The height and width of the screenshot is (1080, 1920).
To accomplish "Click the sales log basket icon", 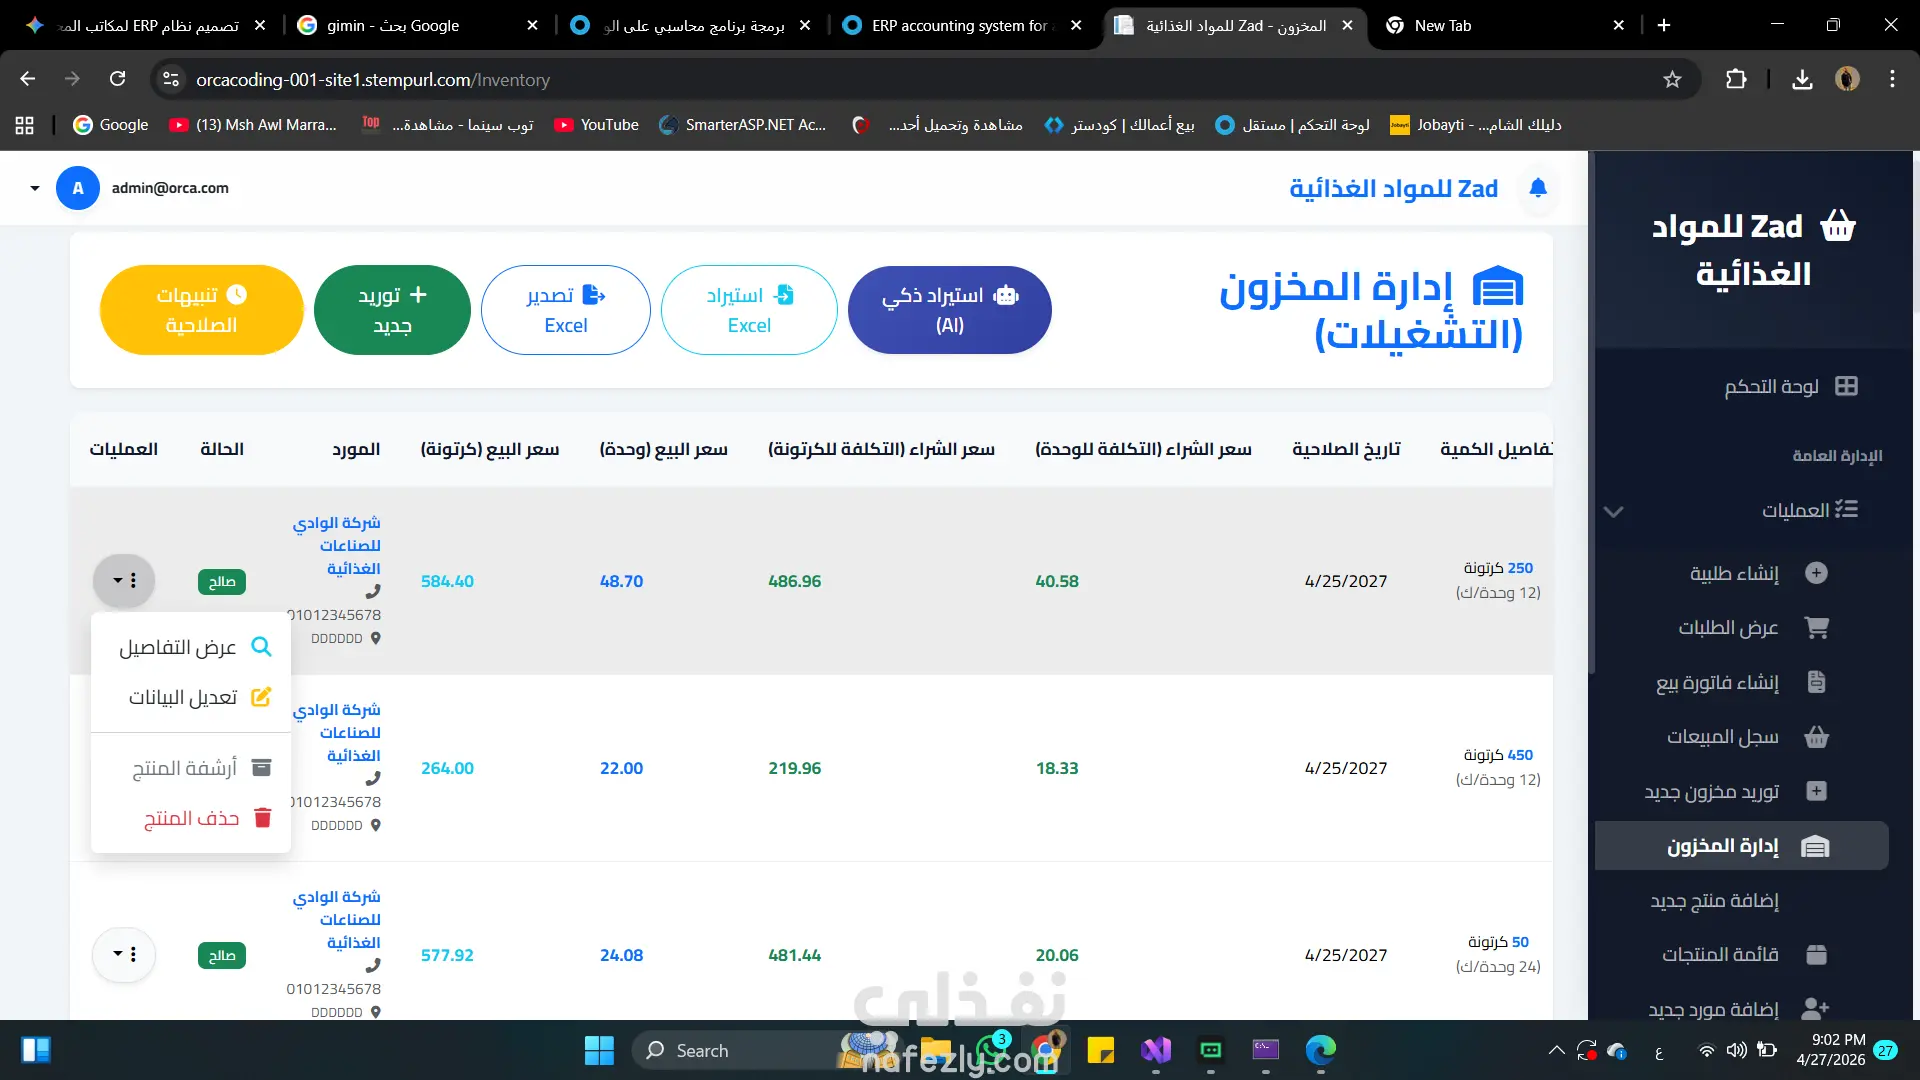I will pyautogui.click(x=1816, y=737).
